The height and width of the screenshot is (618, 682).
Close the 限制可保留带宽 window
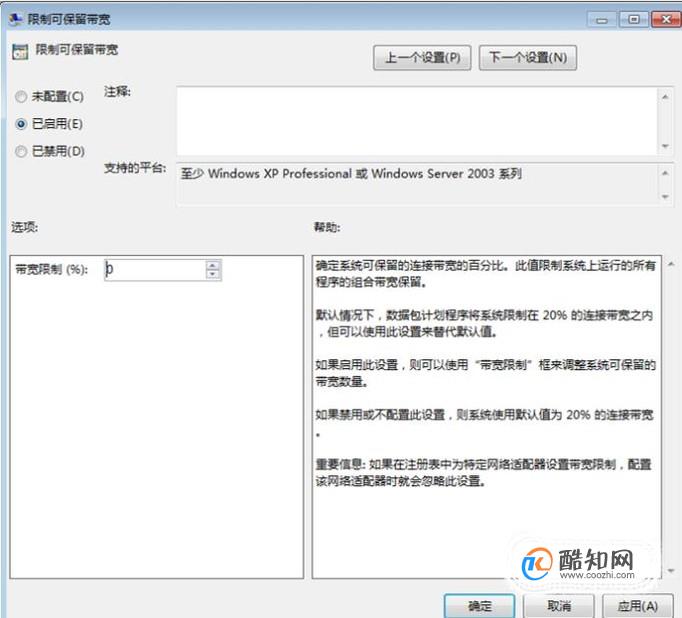pos(666,20)
